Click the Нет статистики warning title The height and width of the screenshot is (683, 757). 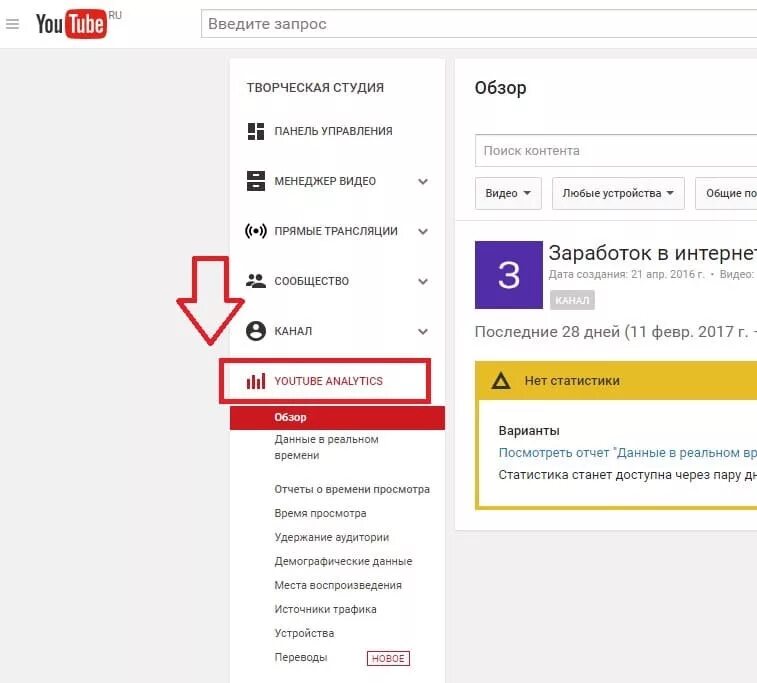click(x=572, y=381)
